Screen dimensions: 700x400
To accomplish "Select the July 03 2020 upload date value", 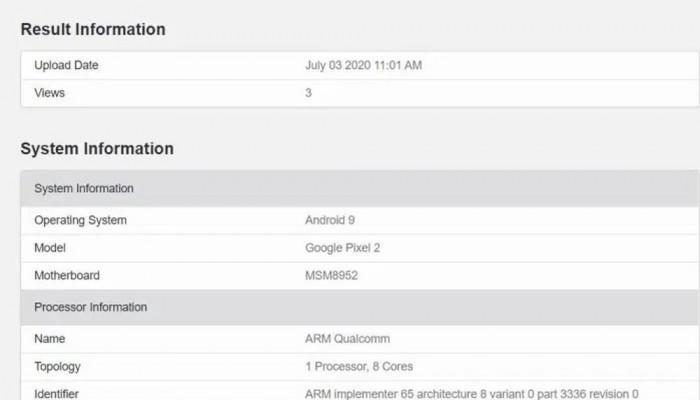I will coord(363,65).
